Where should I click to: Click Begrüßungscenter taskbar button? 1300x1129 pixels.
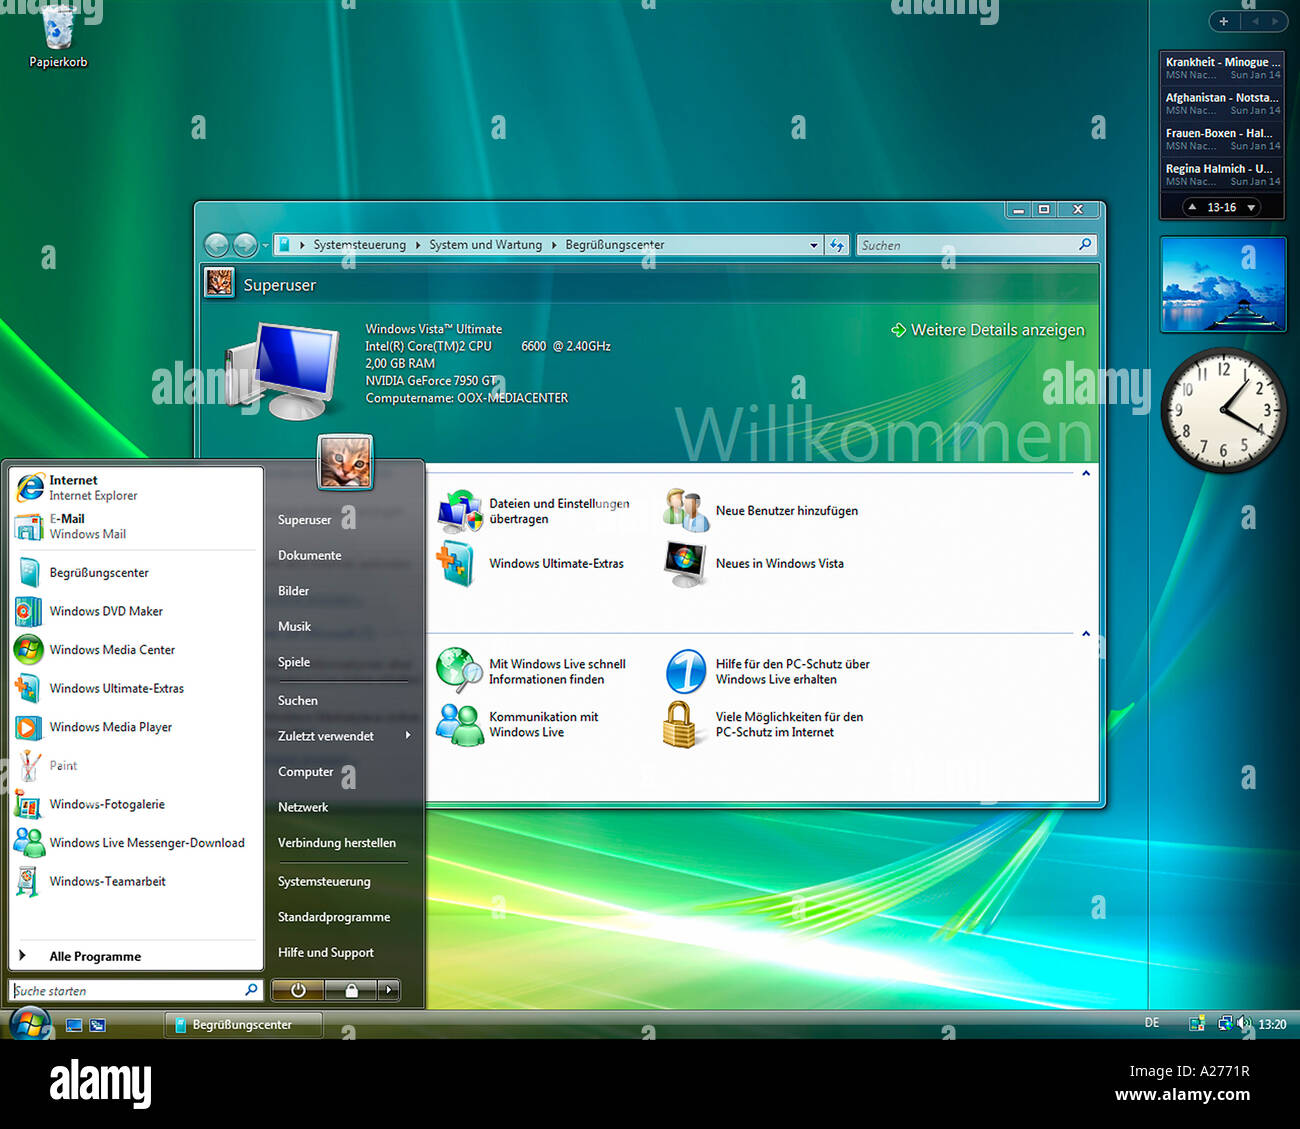pyautogui.click(x=243, y=1025)
